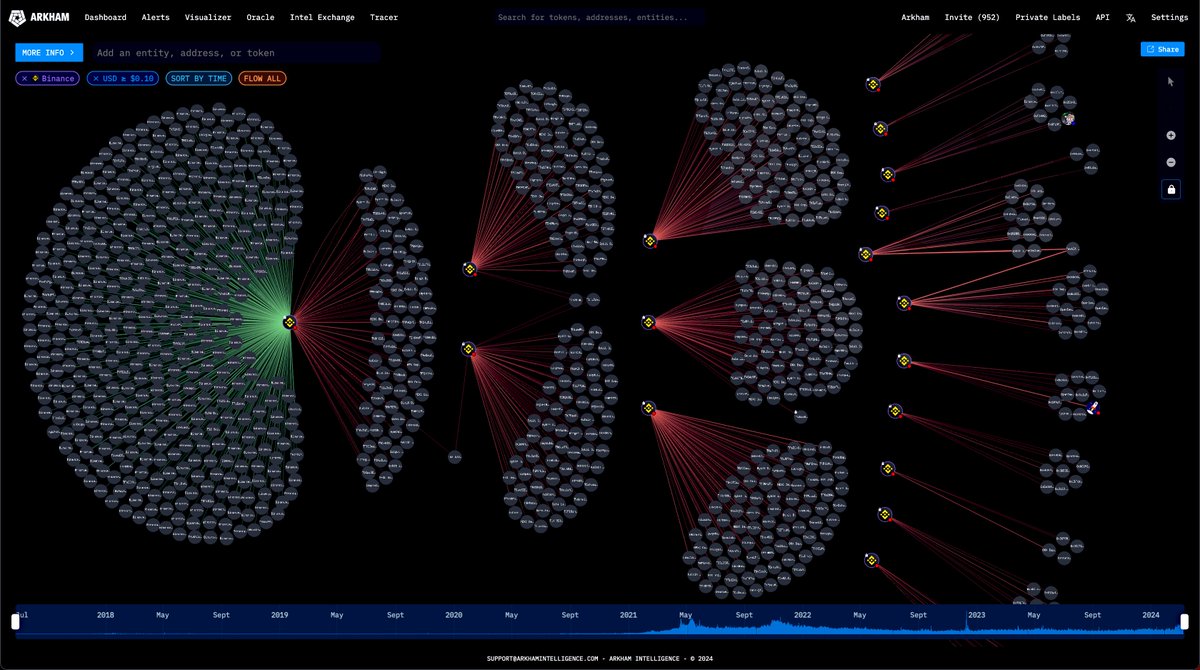The width and height of the screenshot is (1200, 670).
Task: Switch to the Visualizer tab
Action: (x=207, y=17)
